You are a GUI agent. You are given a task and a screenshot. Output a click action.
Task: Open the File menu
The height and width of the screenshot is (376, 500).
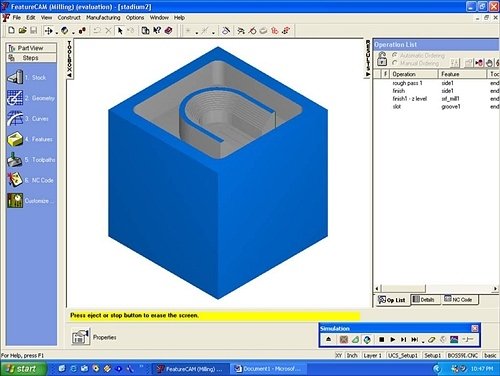pyautogui.click(x=17, y=17)
